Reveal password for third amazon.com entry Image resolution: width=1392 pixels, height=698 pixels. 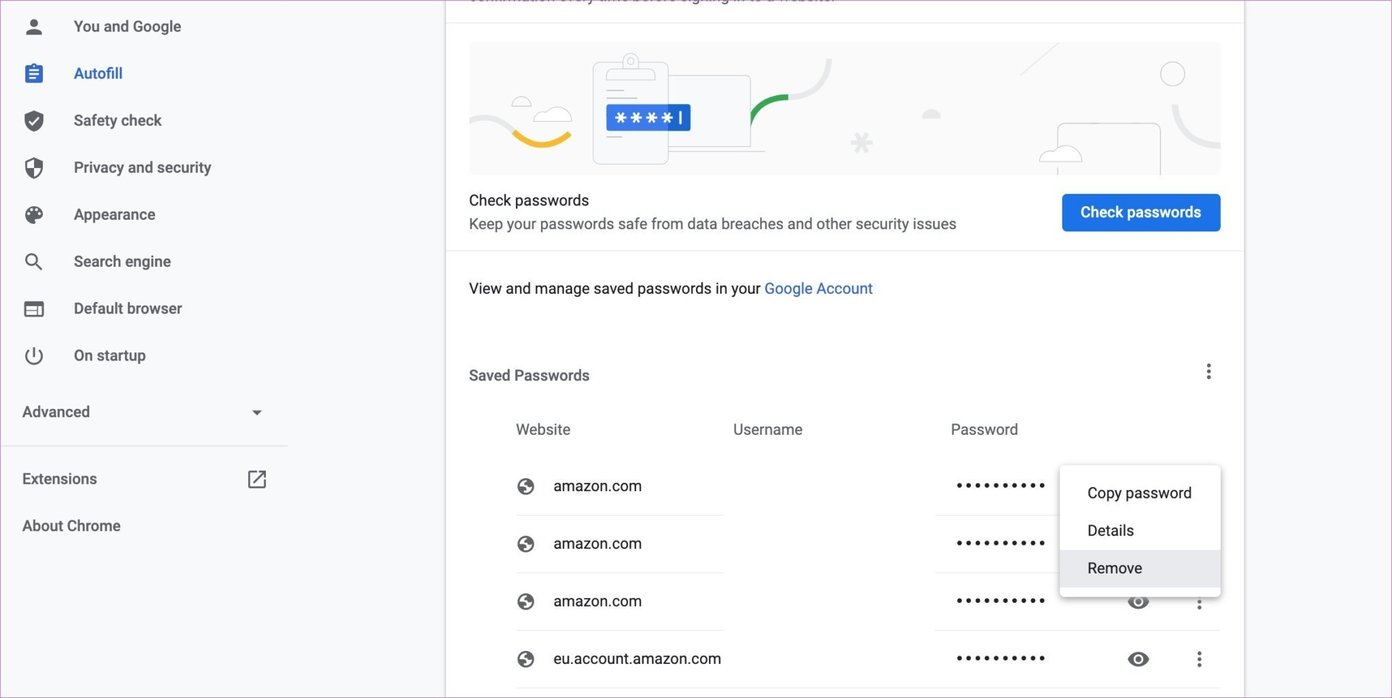tap(1138, 602)
